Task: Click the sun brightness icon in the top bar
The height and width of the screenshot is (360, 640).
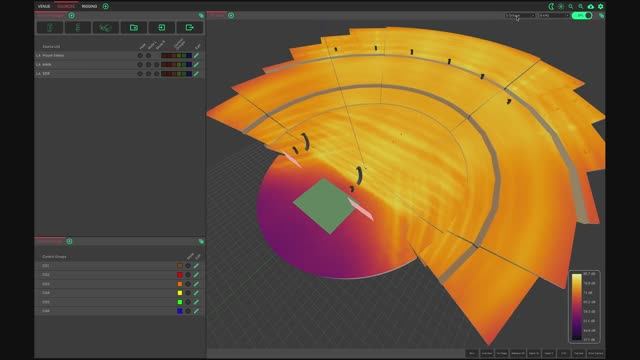Action: click(x=561, y=6)
